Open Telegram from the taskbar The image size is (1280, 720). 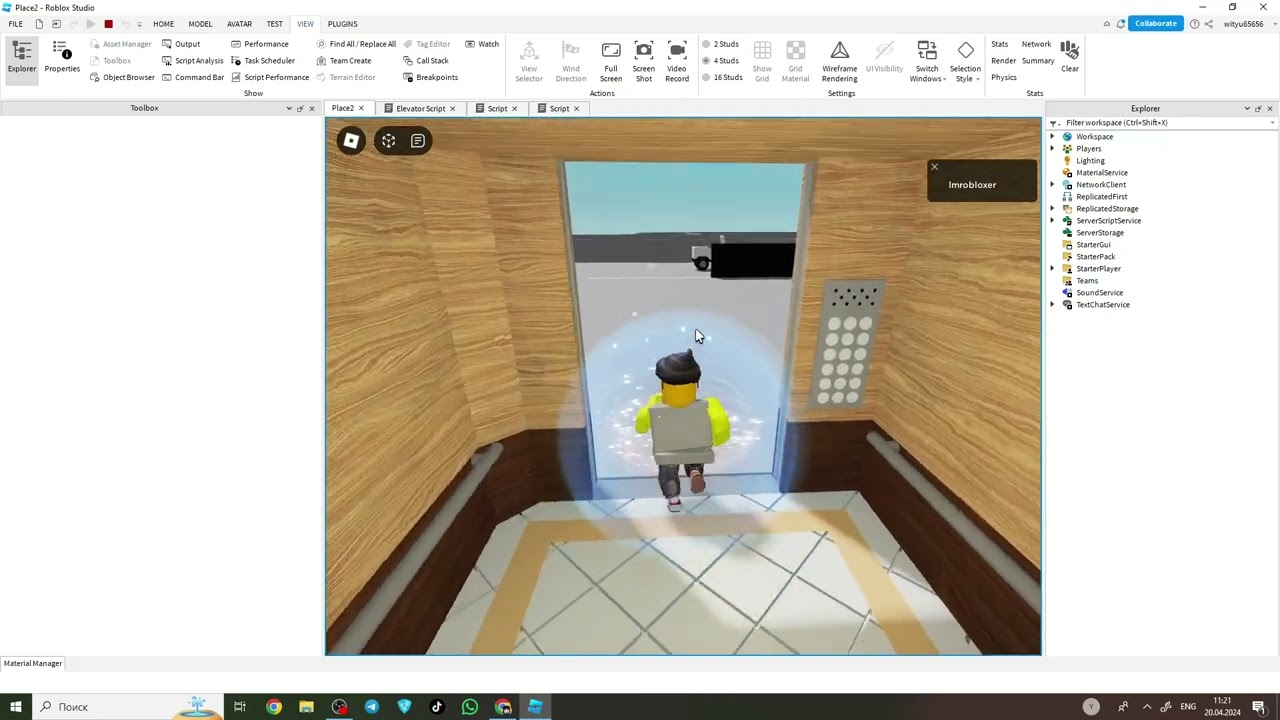pyautogui.click(x=371, y=707)
